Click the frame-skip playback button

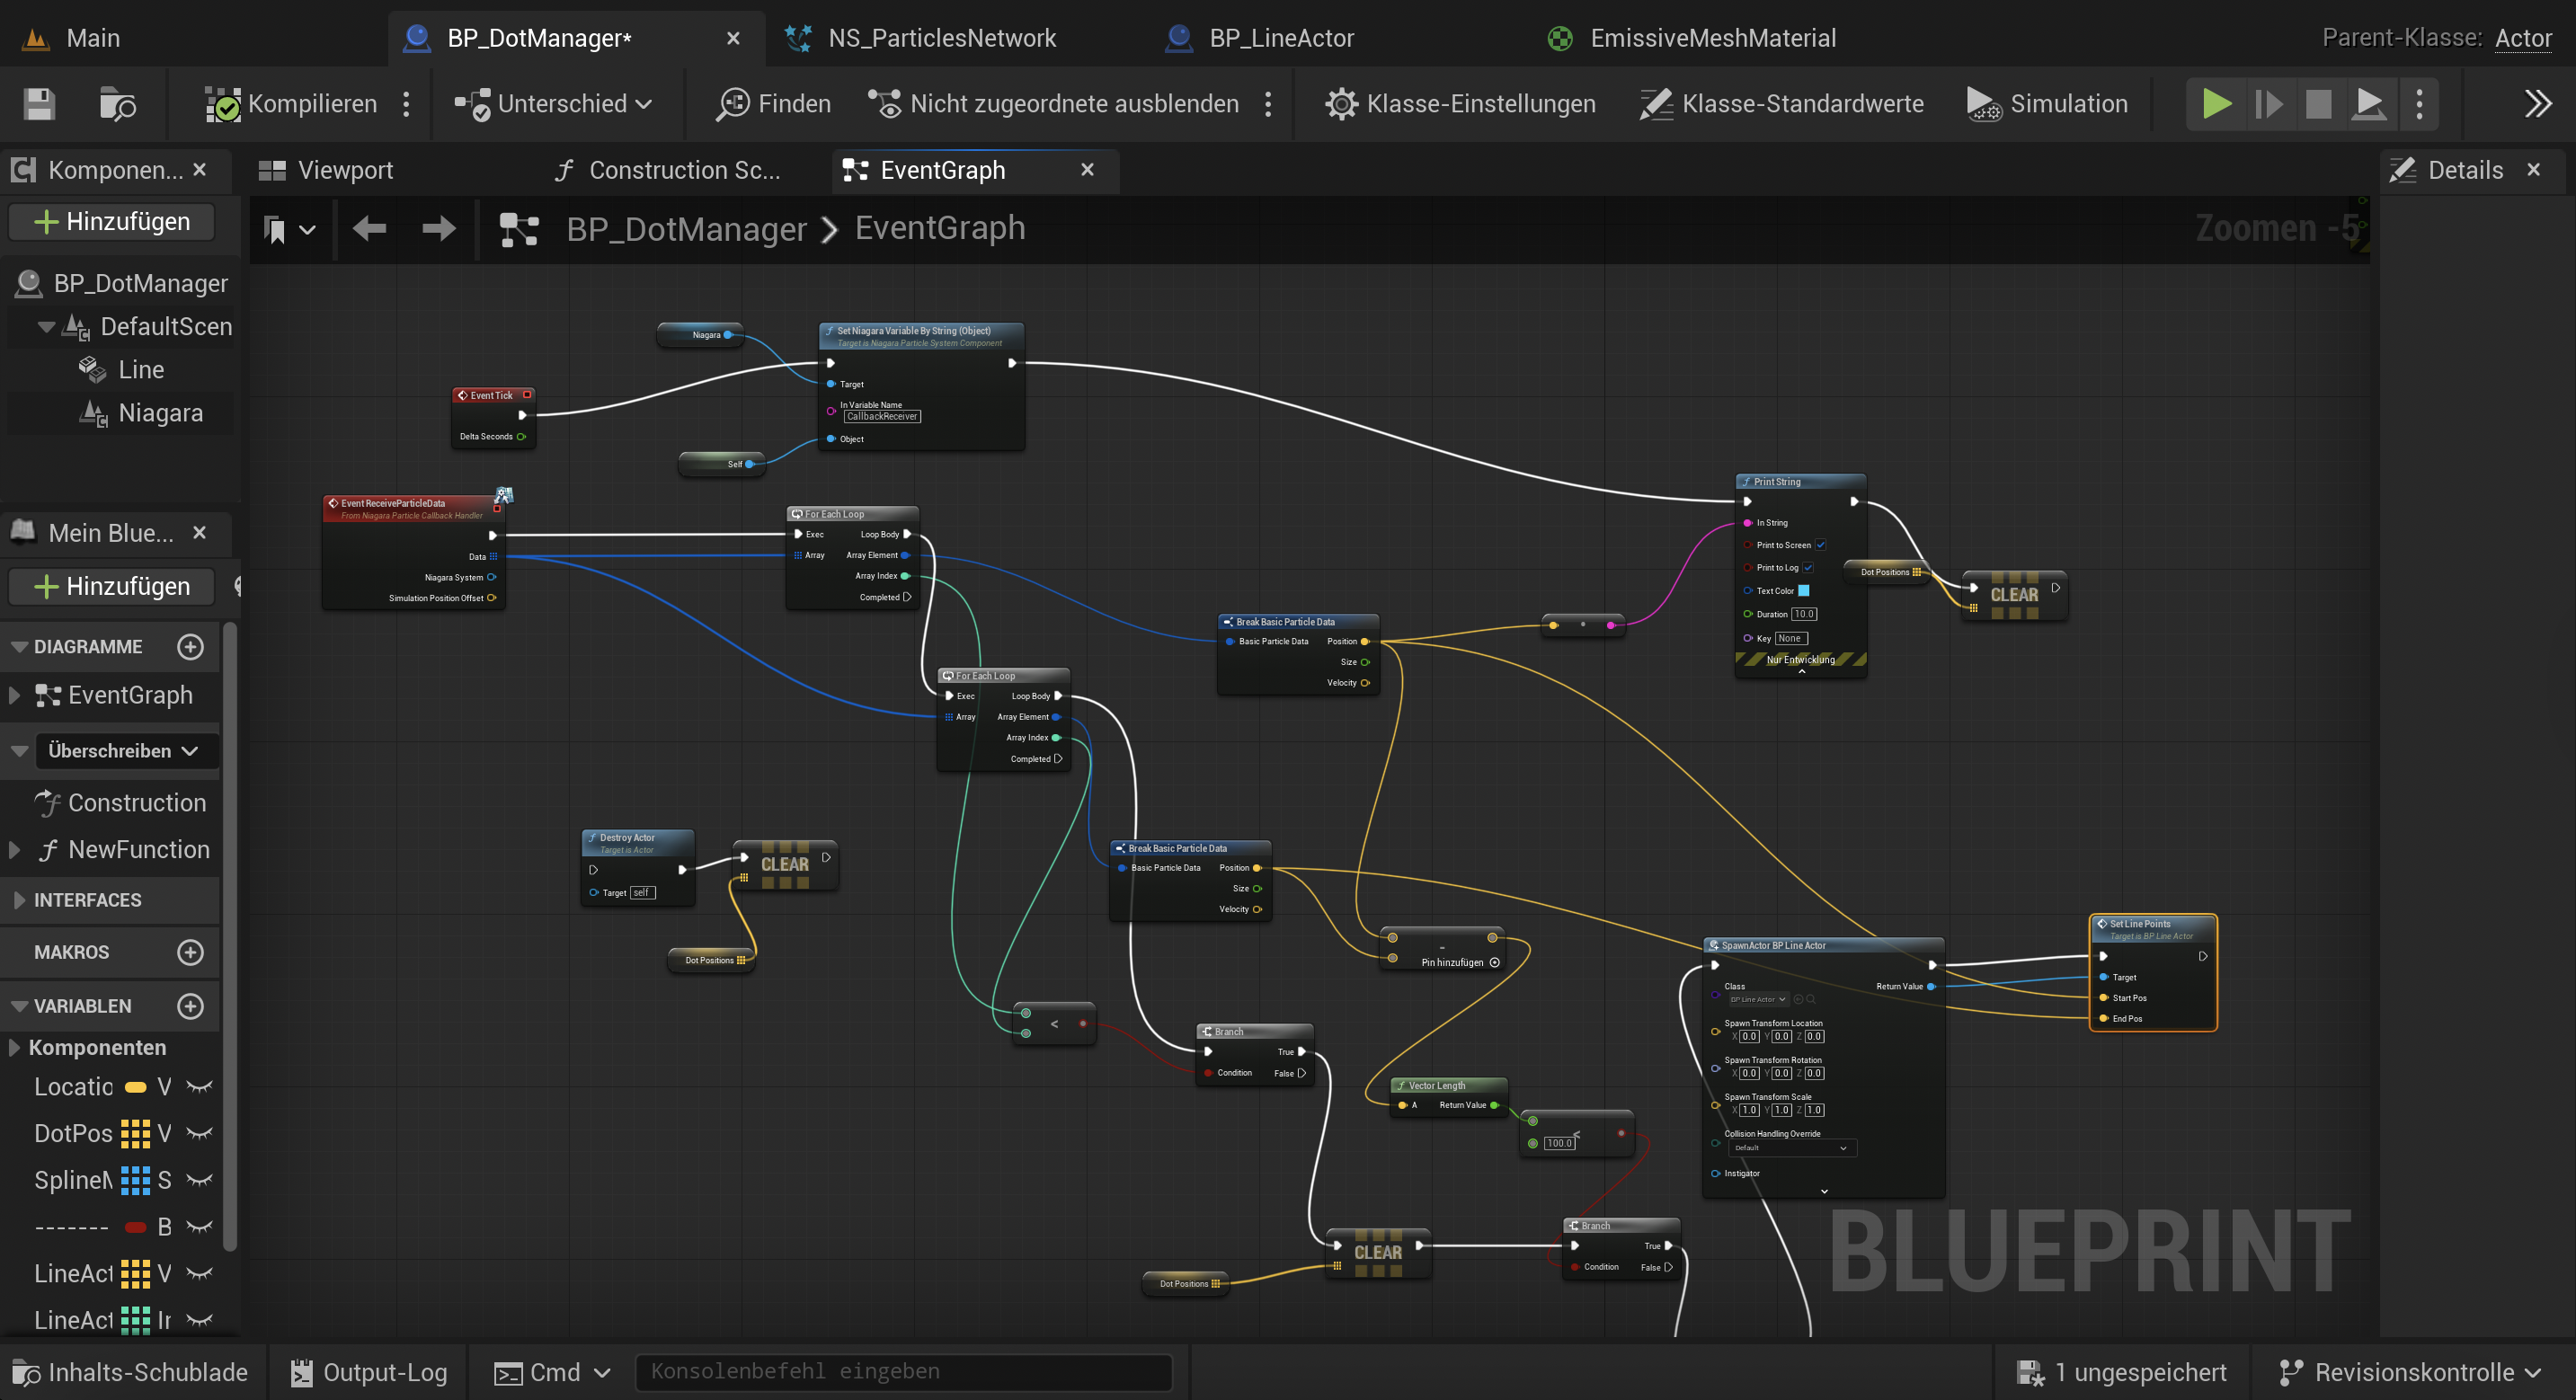2268,104
